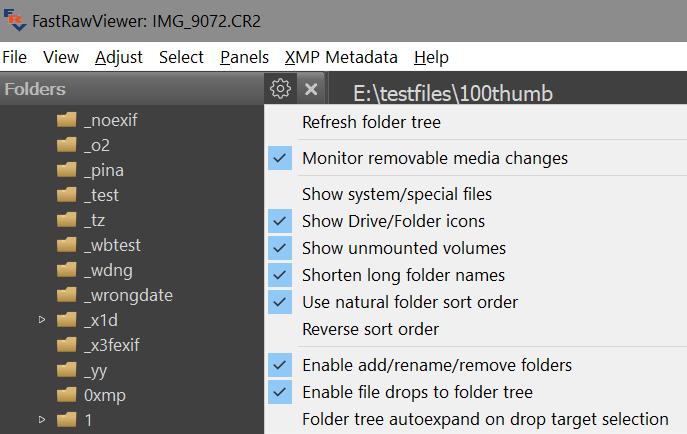687x434 pixels.
Task: Open the Adjust menu
Action: pyautogui.click(x=119, y=57)
